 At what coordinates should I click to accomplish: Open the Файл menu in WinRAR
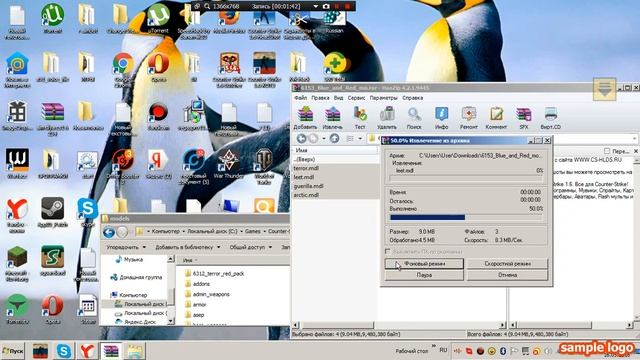(300, 98)
